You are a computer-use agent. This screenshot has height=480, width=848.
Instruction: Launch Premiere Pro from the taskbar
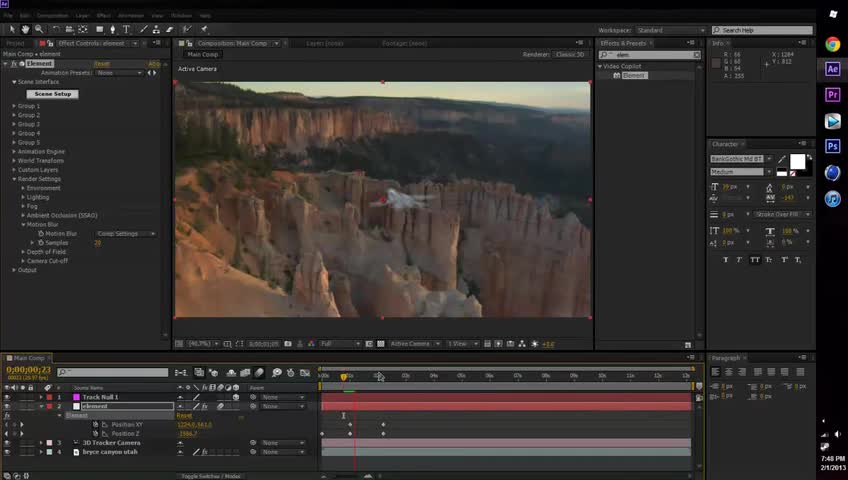832,95
